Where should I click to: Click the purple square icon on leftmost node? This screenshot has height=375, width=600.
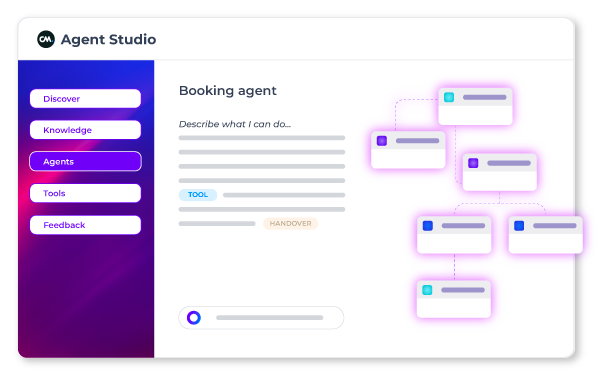pyautogui.click(x=382, y=141)
